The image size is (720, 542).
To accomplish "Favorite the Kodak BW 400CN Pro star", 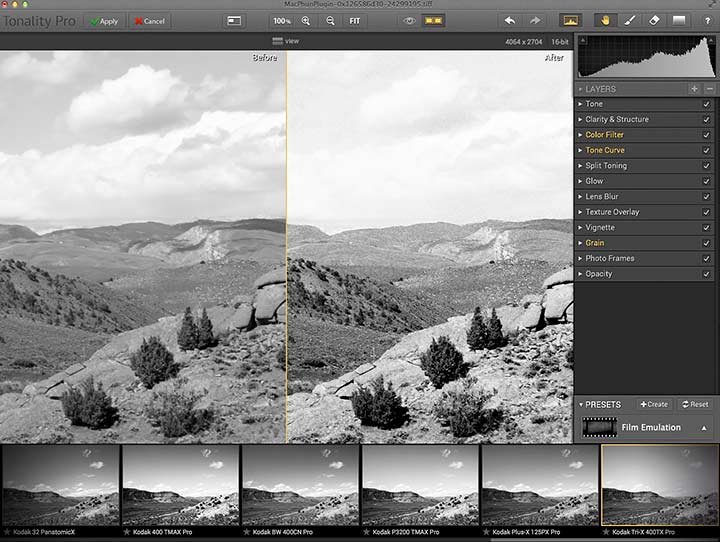I will pos(247,532).
